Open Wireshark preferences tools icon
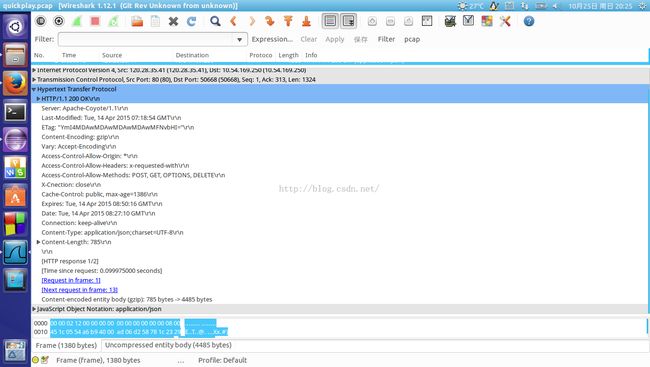Screen dimensions: 650x367 tap(505, 21)
